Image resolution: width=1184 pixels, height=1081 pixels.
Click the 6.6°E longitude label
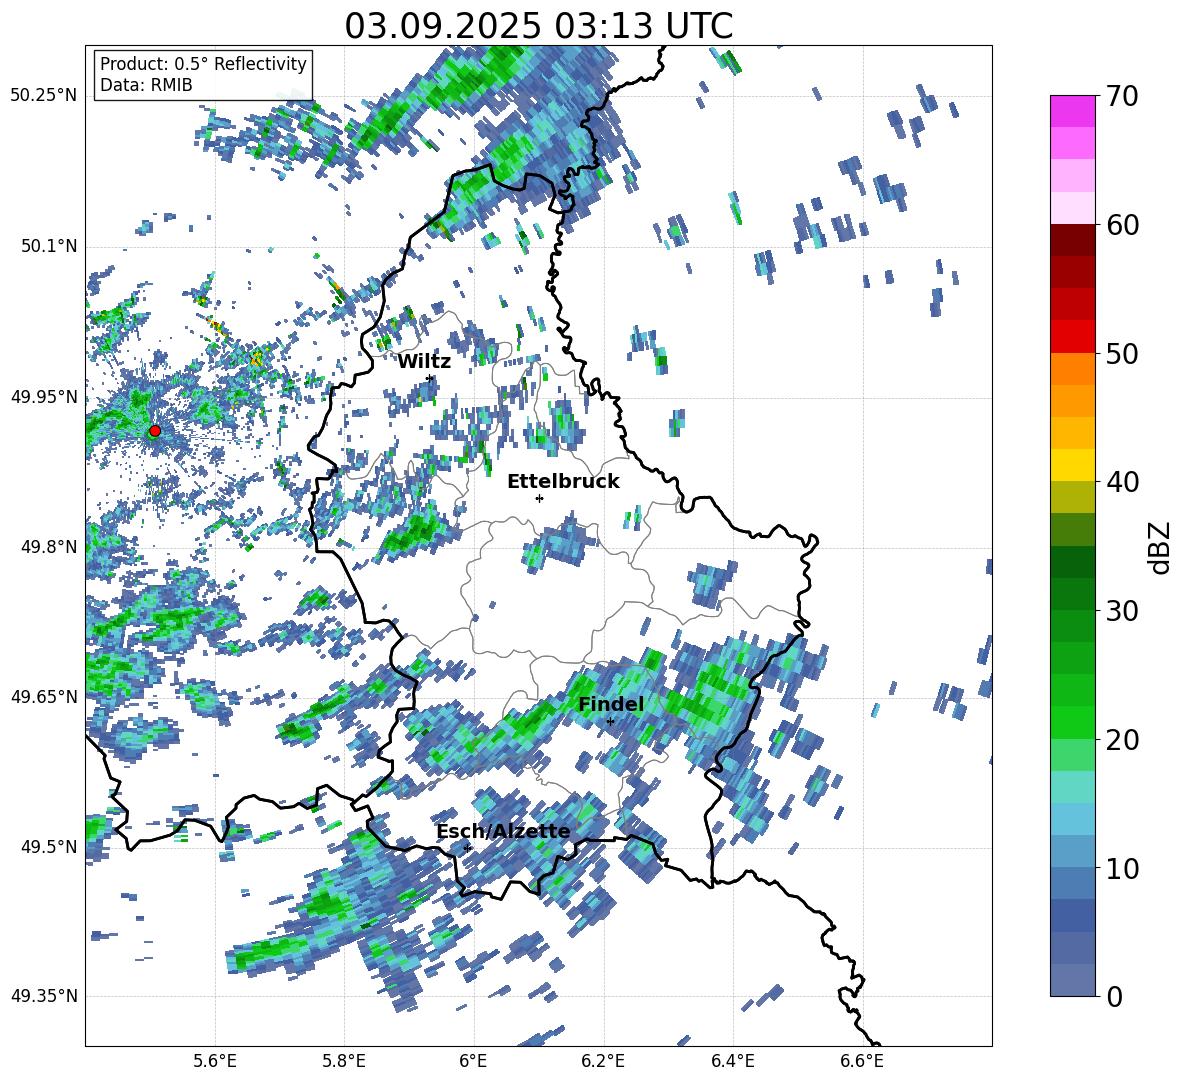click(862, 1061)
